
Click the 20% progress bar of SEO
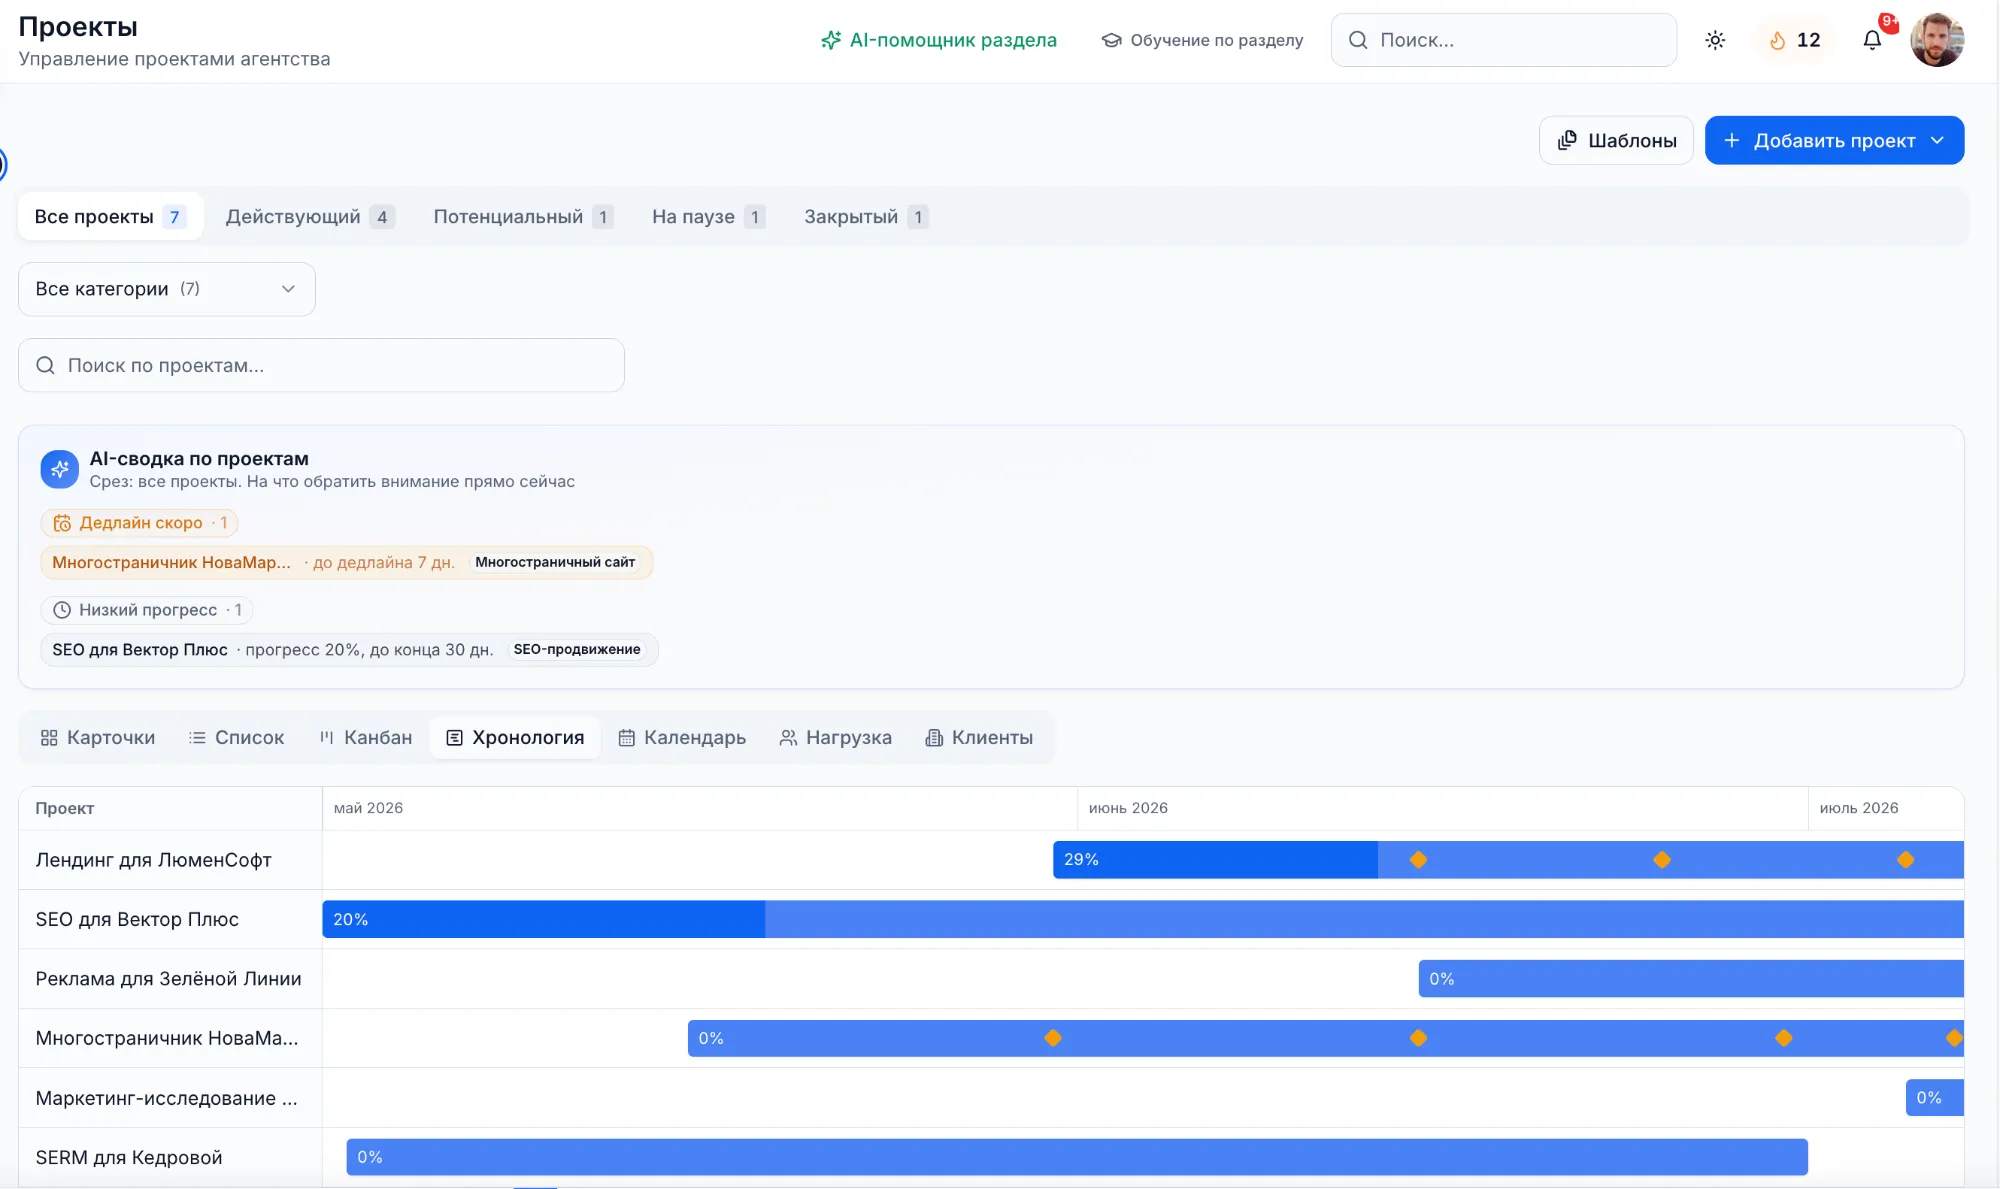click(x=543, y=919)
